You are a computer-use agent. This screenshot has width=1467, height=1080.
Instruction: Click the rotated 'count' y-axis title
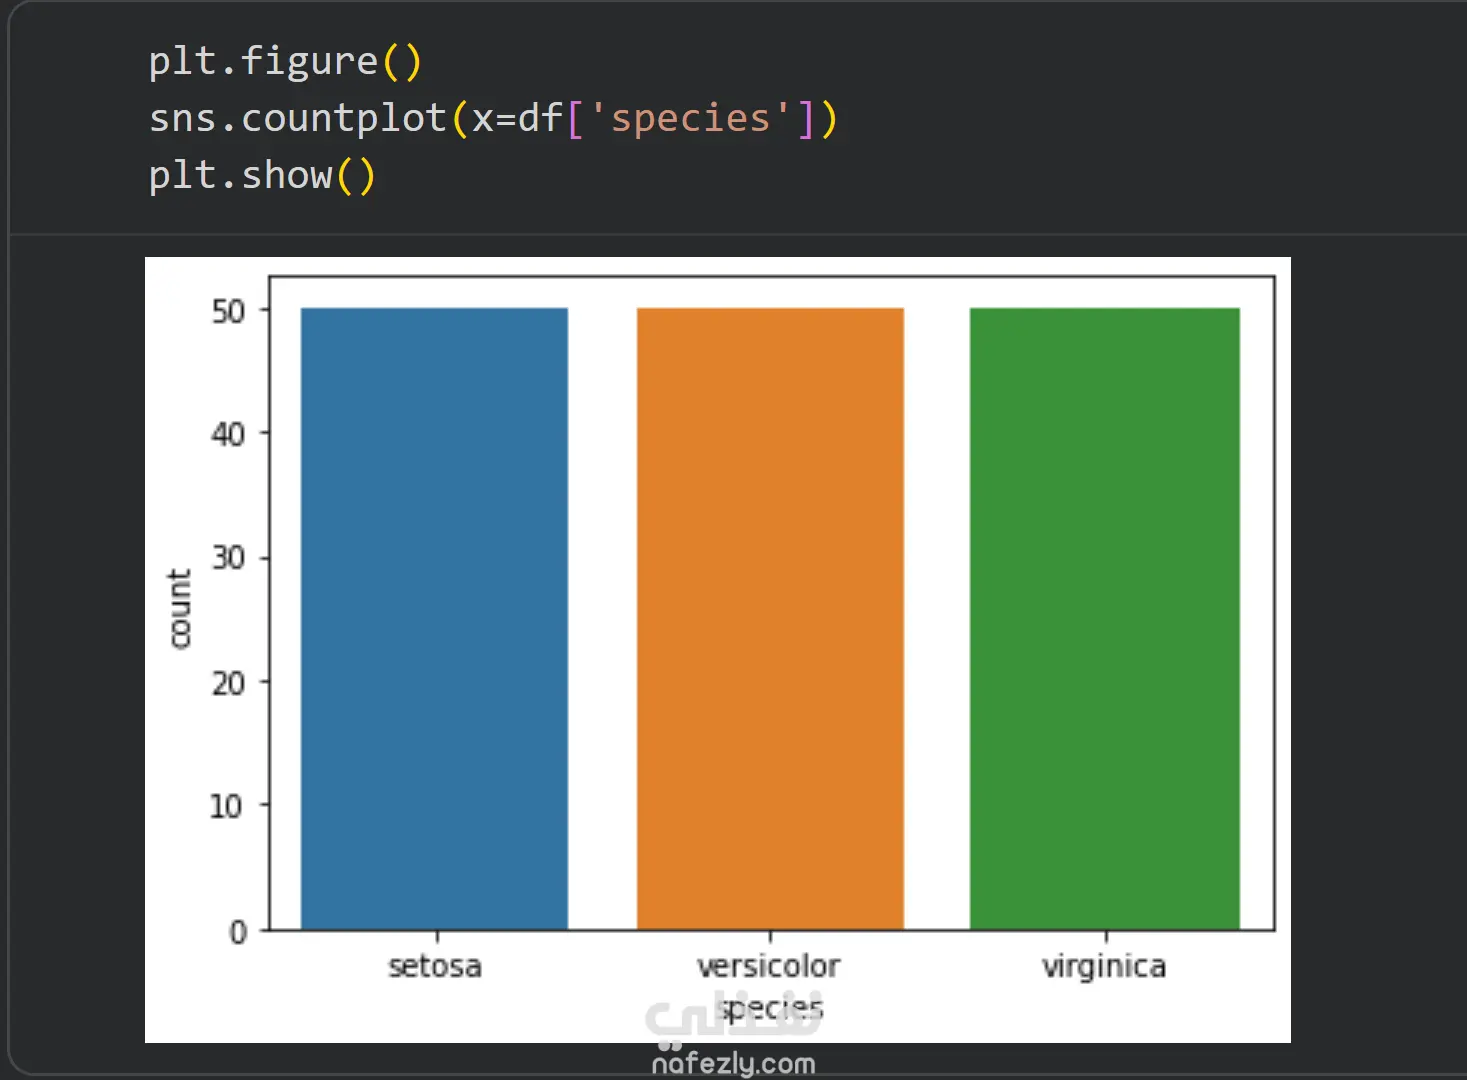coord(180,609)
